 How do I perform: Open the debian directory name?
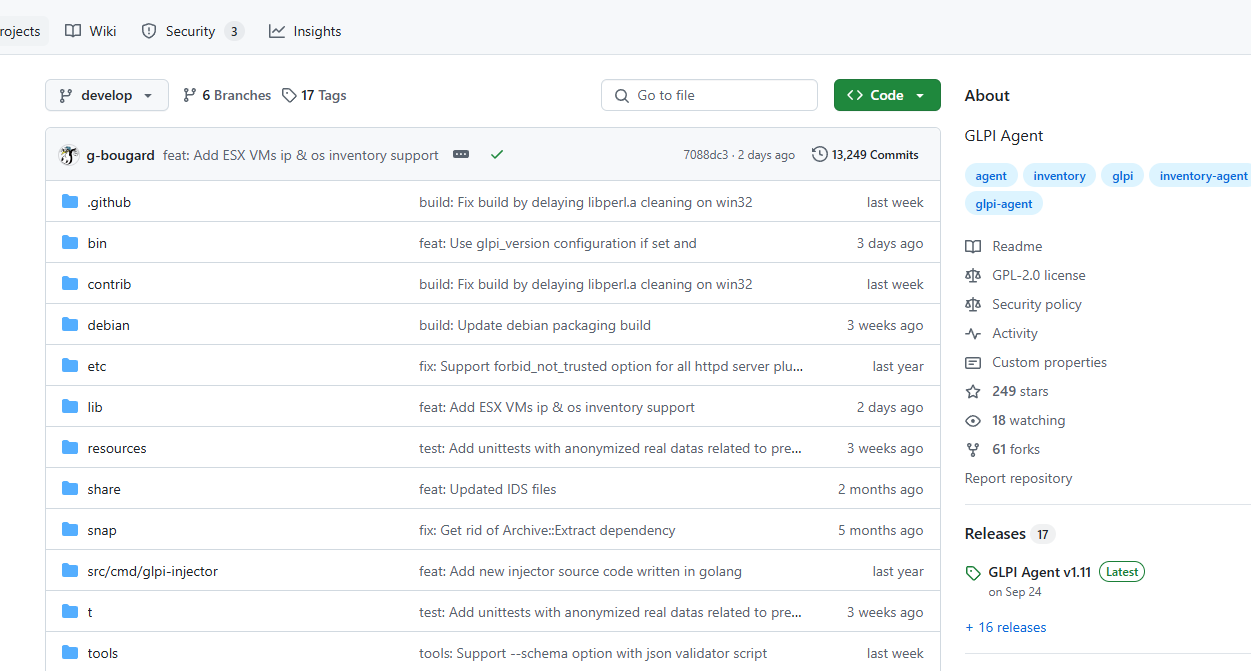click(x=108, y=325)
